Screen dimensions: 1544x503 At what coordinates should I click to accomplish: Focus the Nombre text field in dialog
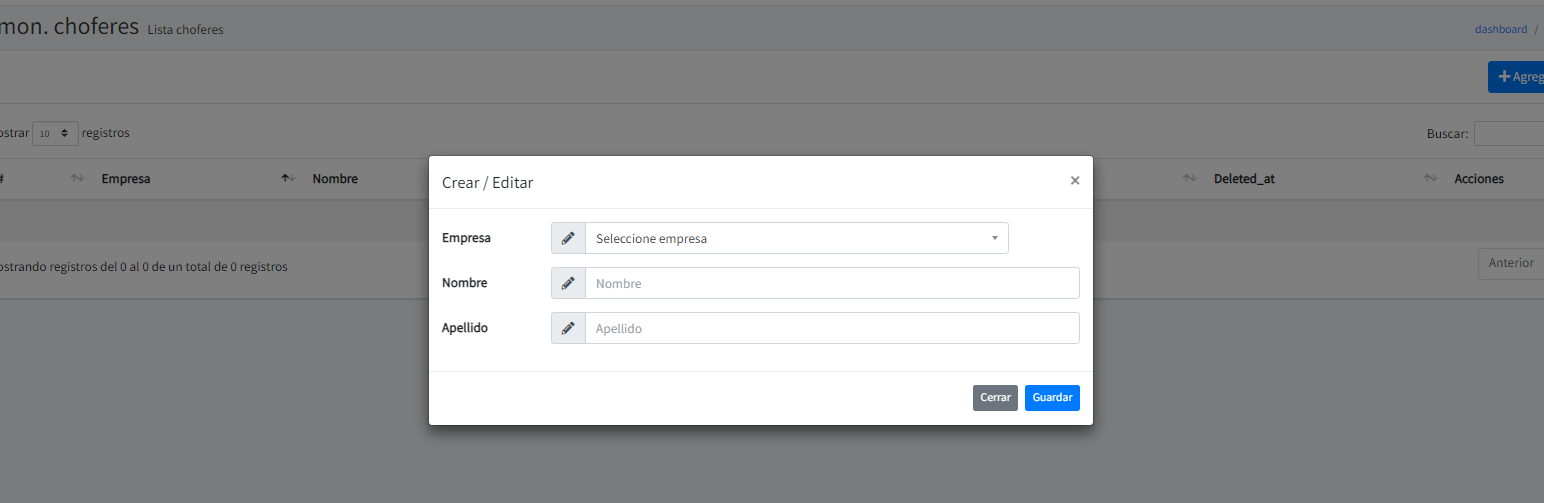[x=831, y=283]
